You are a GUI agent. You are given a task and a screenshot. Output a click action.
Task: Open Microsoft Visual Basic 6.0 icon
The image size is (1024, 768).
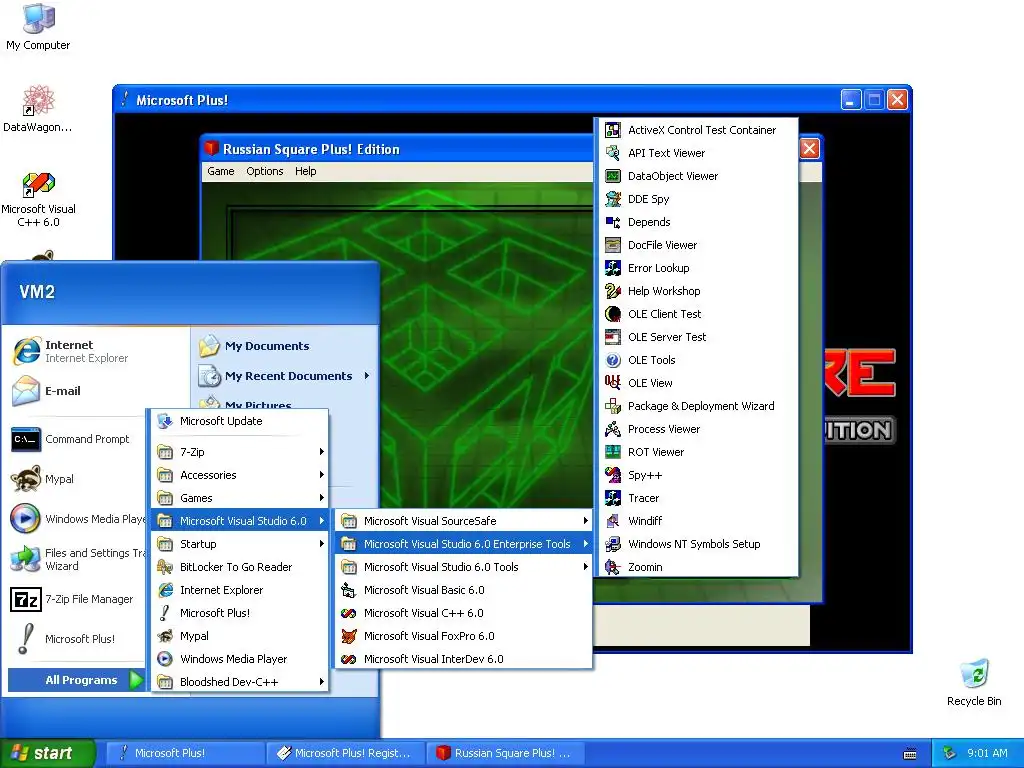click(x=349, y=590)
